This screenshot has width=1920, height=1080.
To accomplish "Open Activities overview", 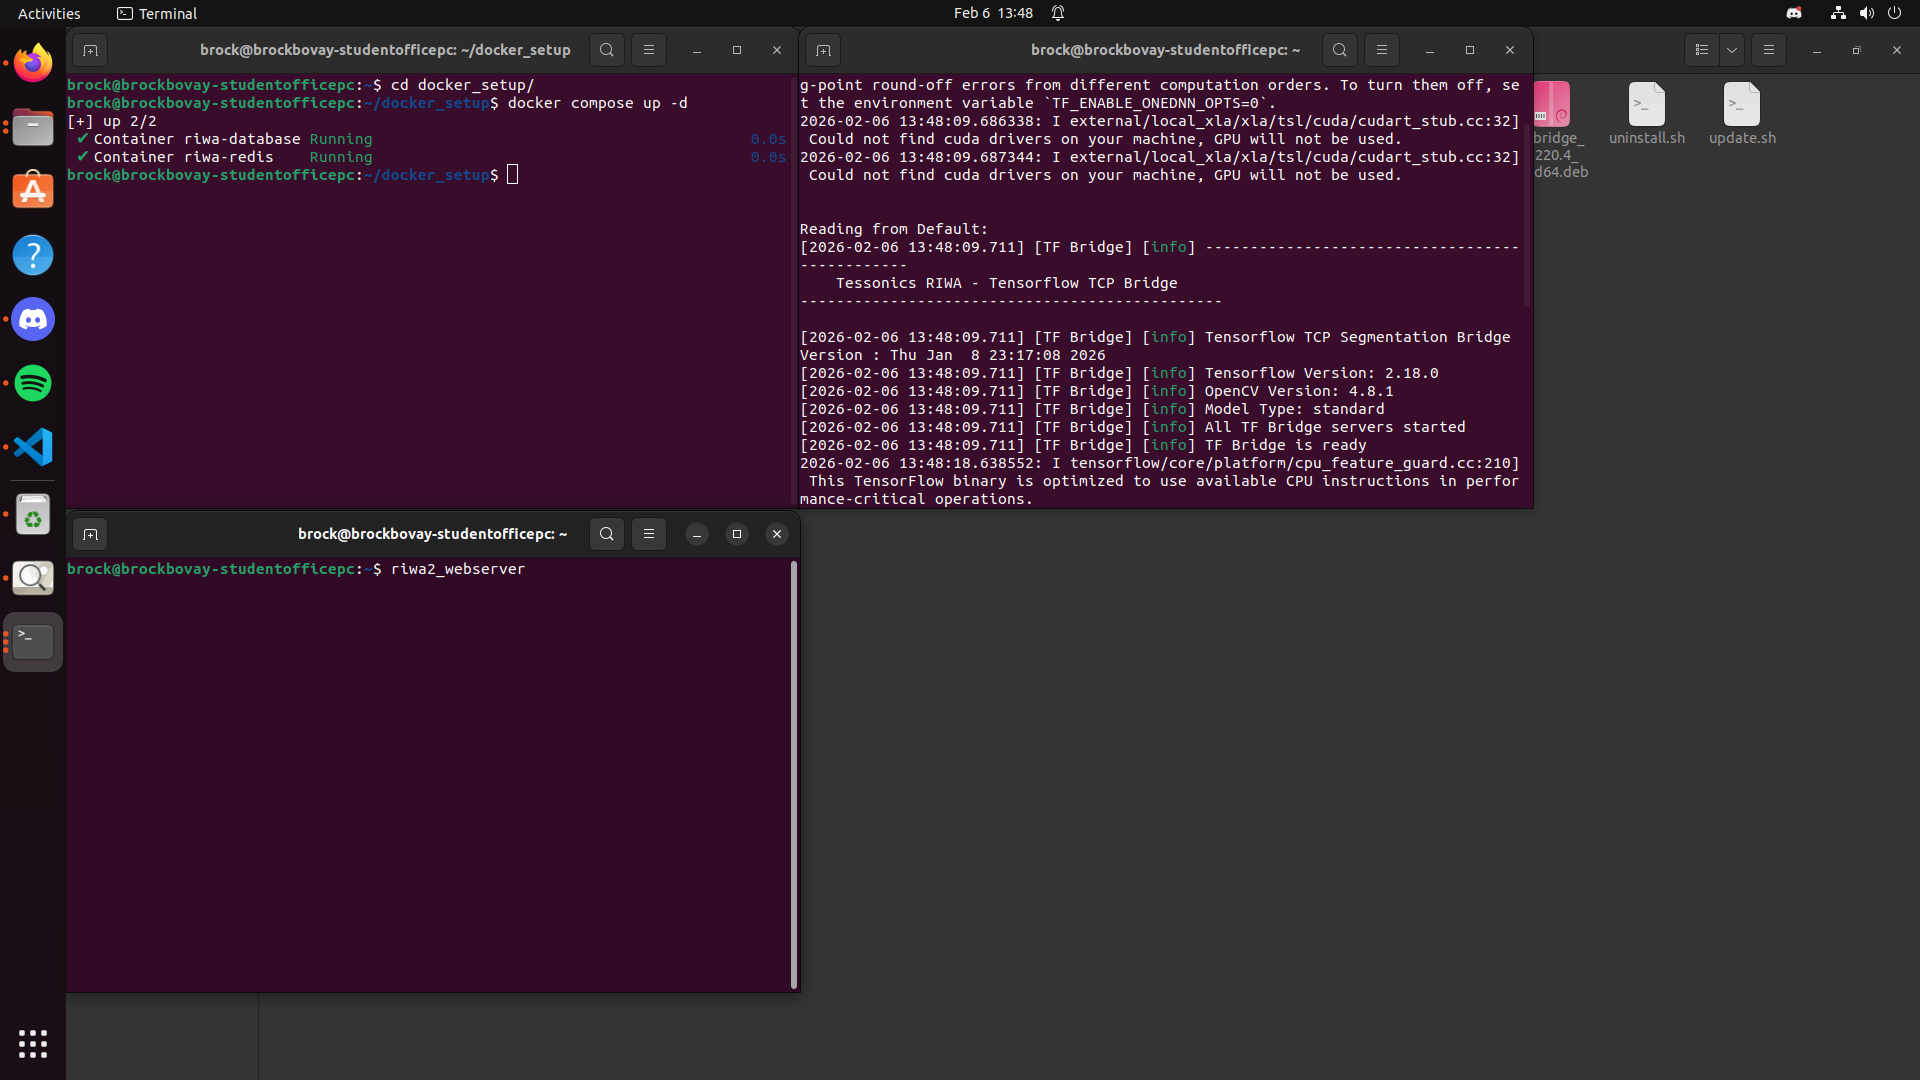I will [49, 13].
